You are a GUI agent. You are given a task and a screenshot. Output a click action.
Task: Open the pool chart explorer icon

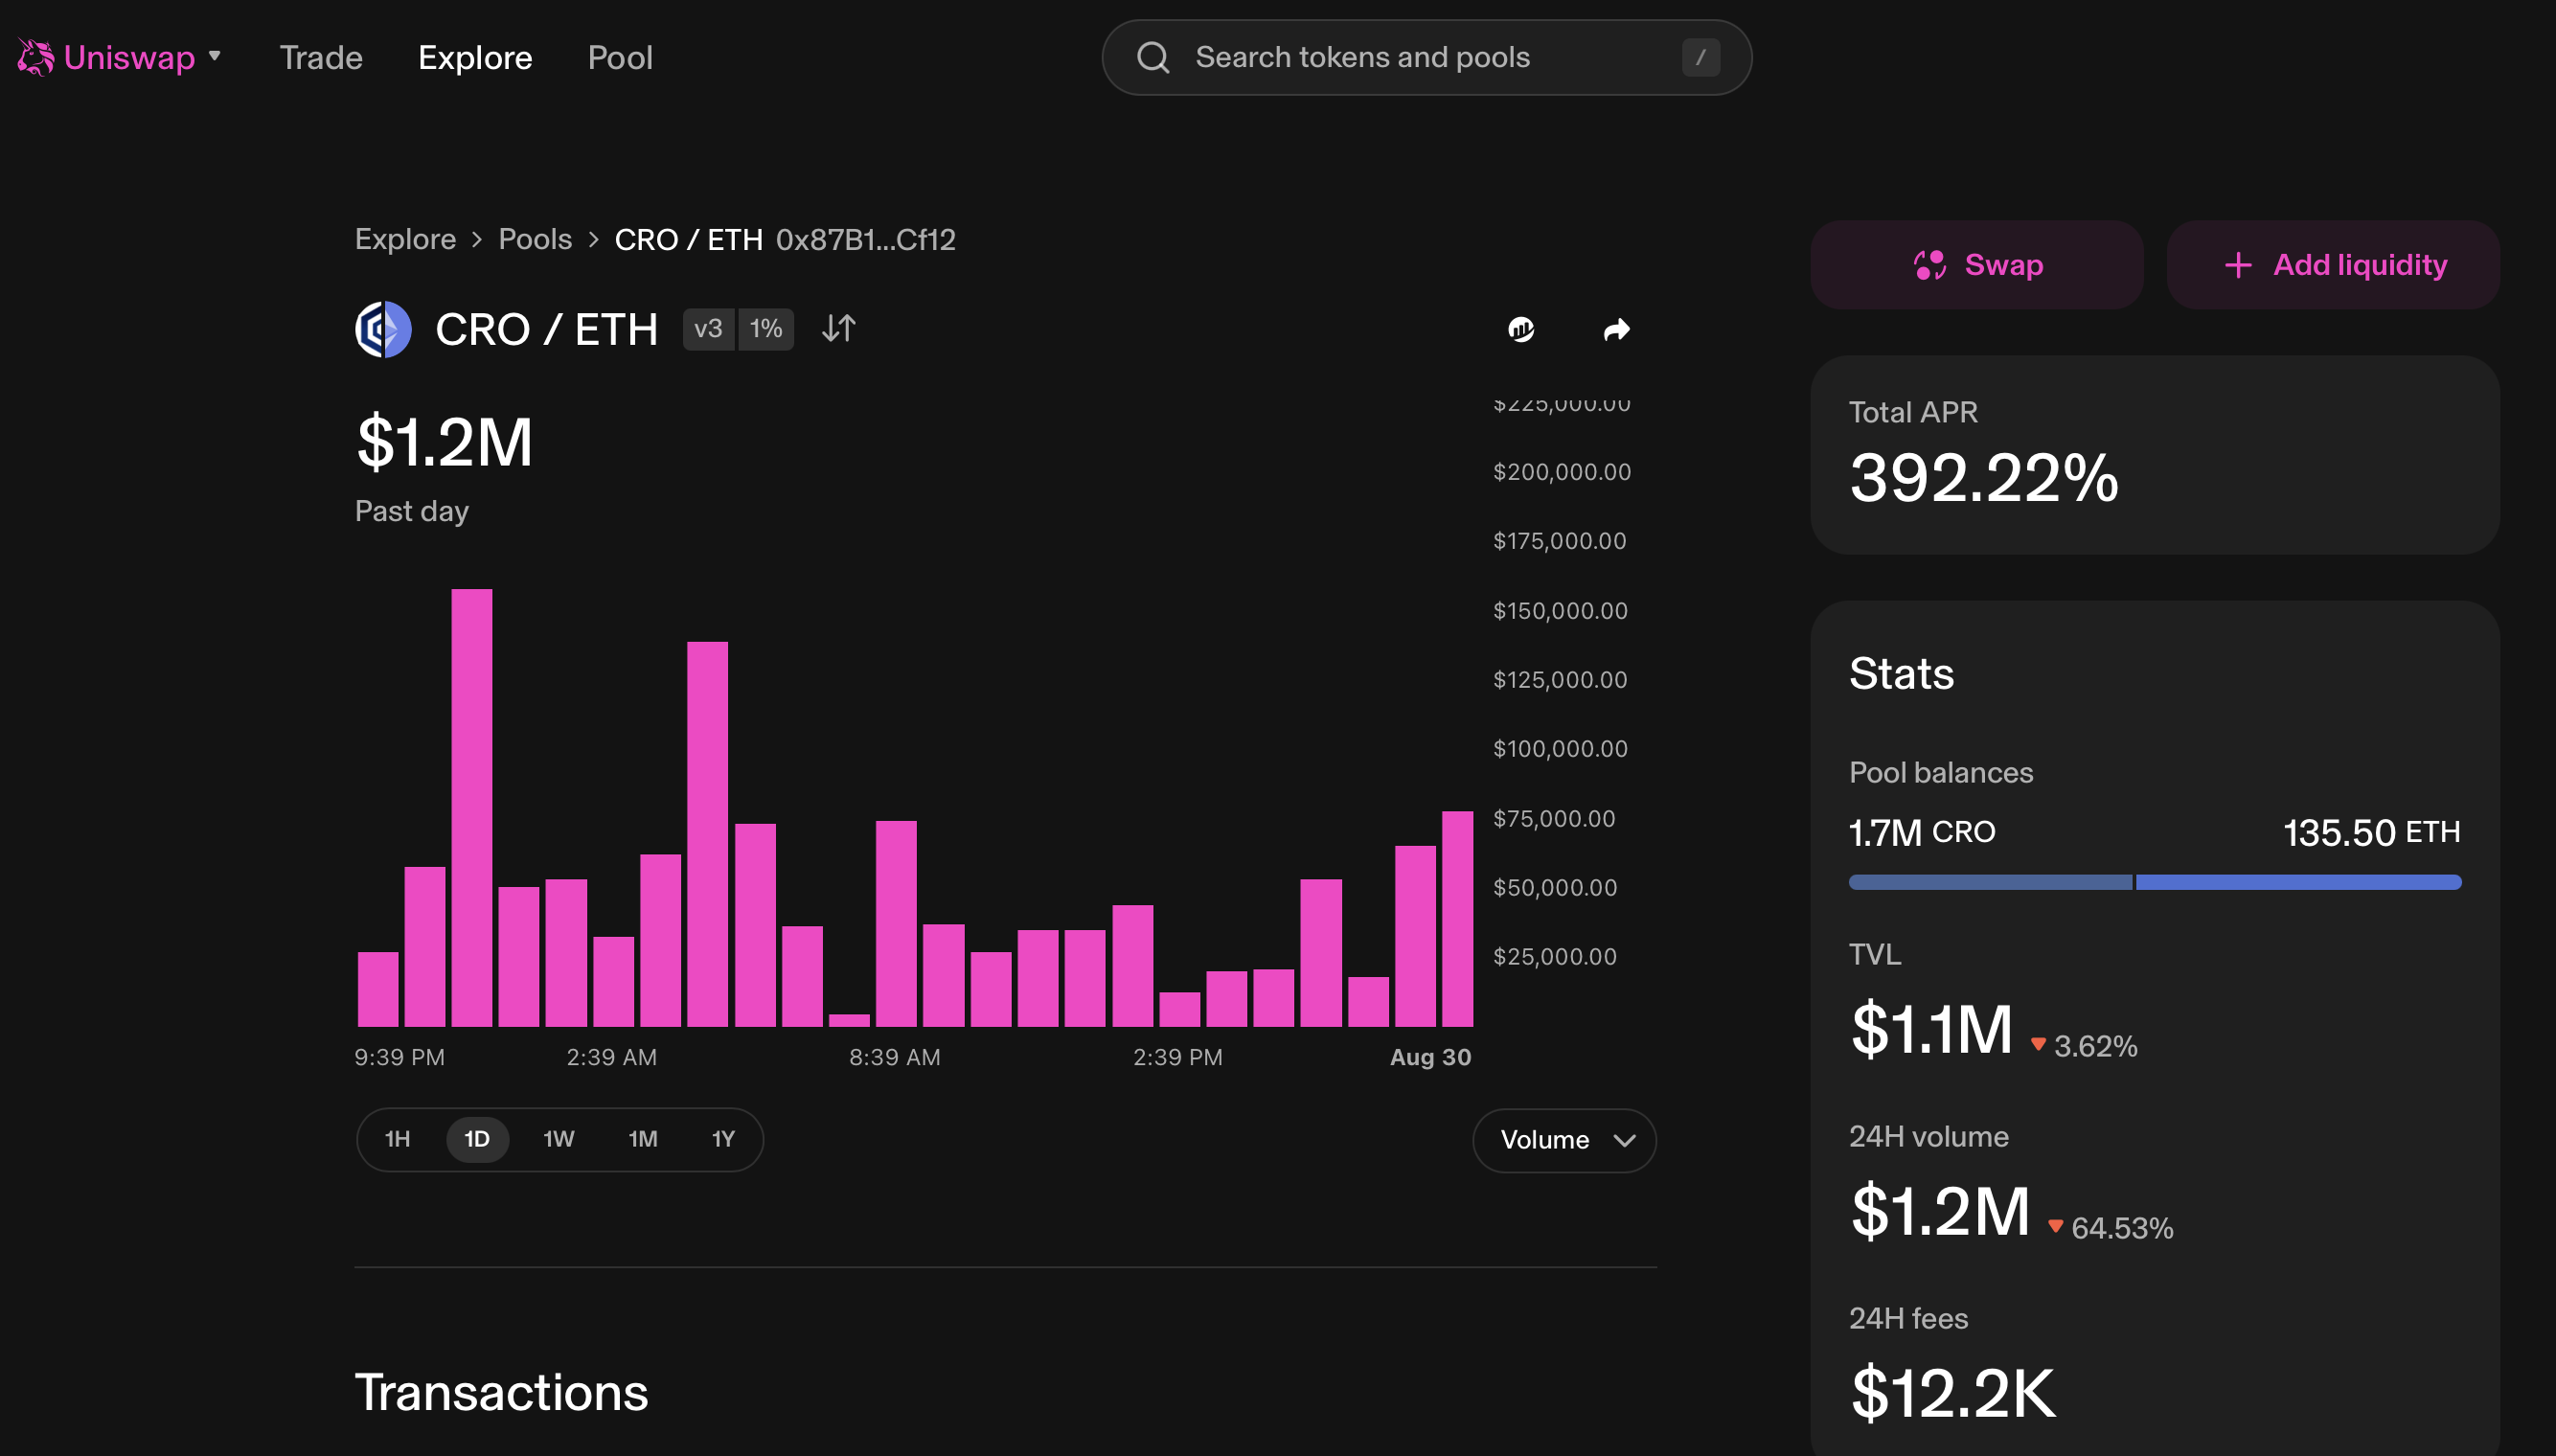click(x=1521, y=329)
